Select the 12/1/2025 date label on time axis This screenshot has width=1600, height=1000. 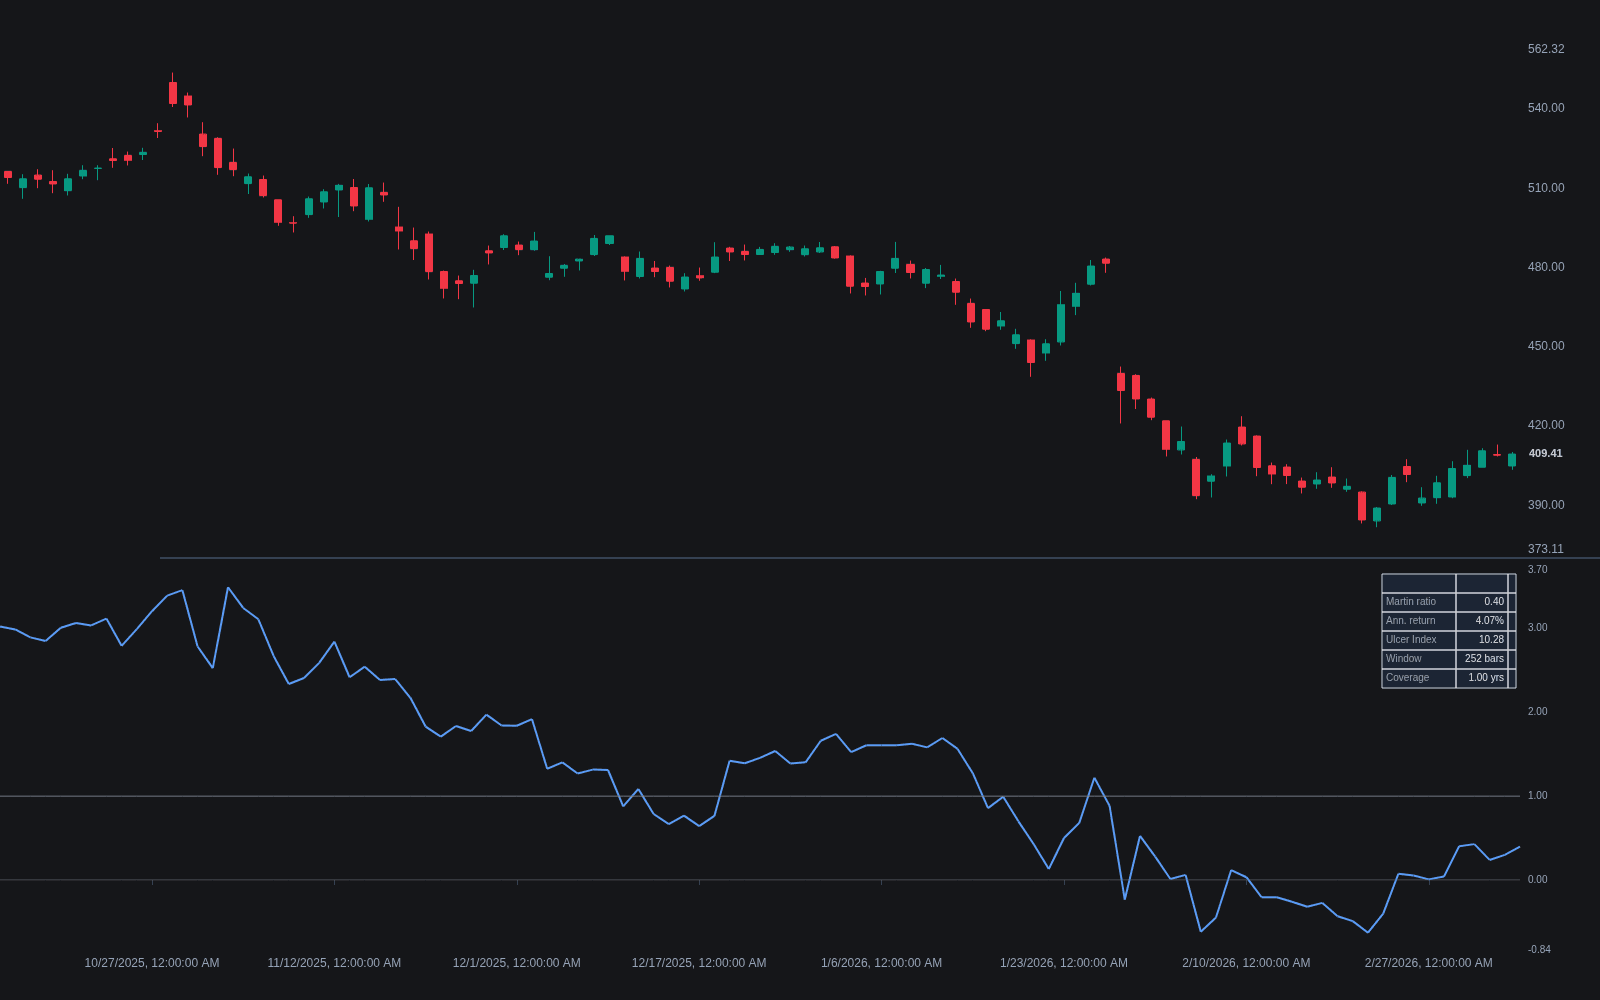pos(516,963)
